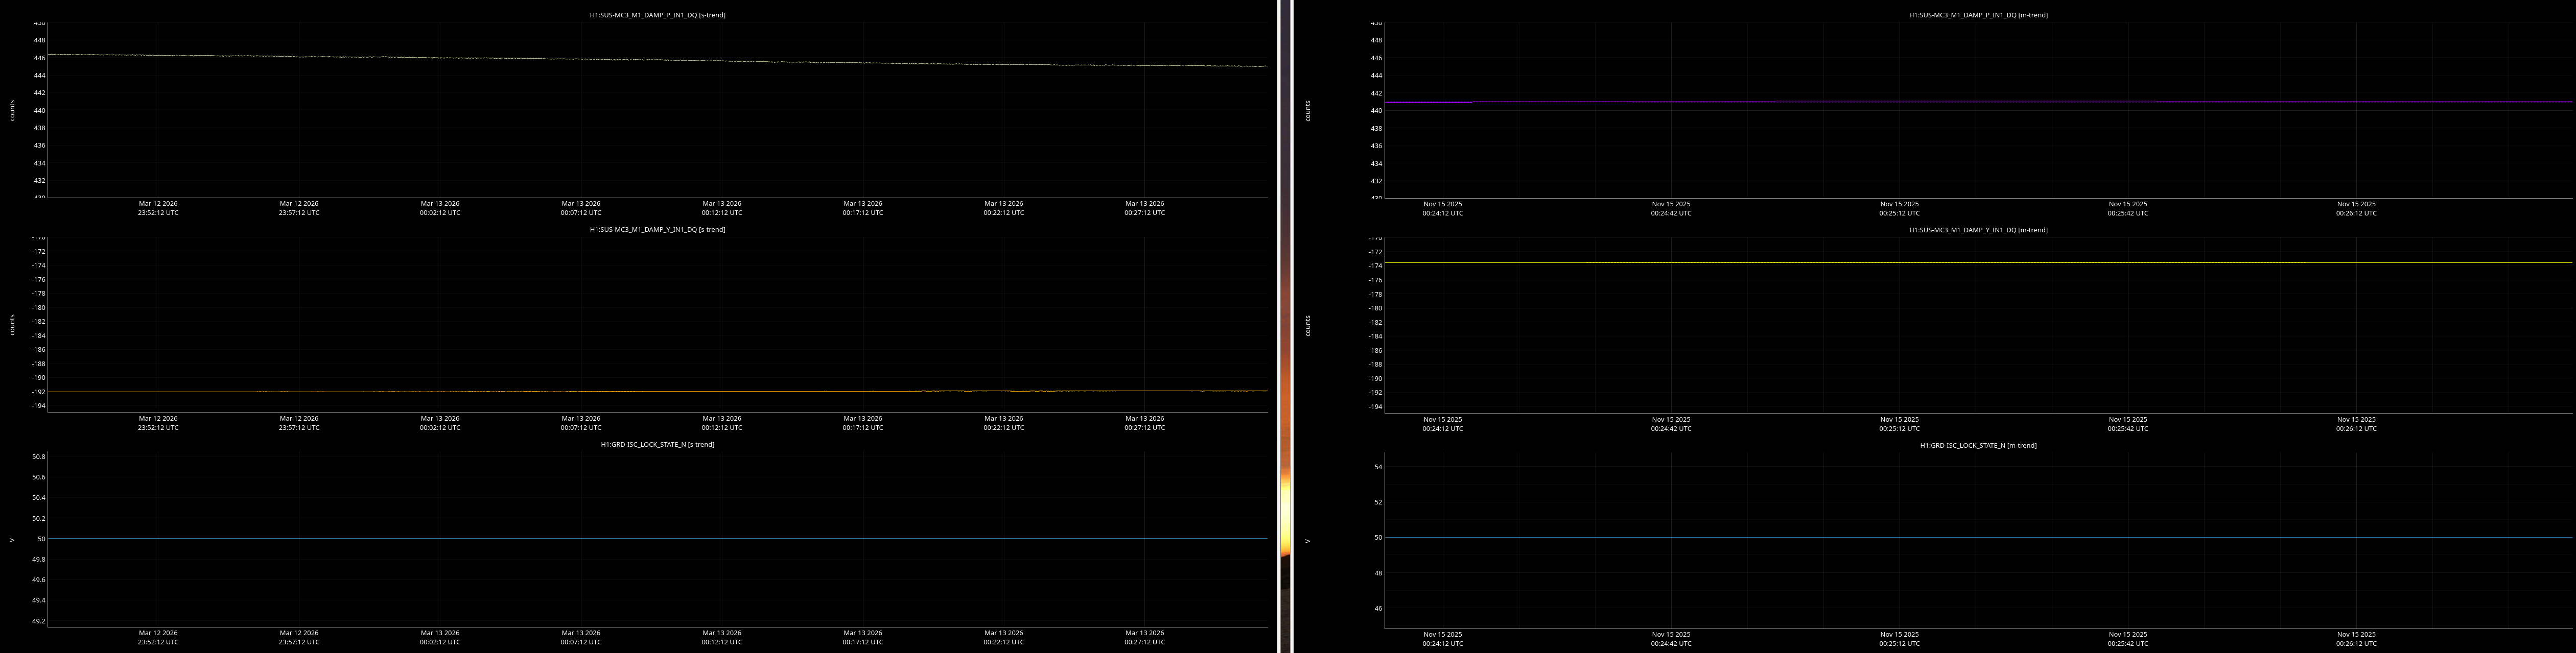Click the H1:GRD-ISC_LOCK_STATE_N [s-trend] plot title
2576x653 pixels.
coord(657,444)
